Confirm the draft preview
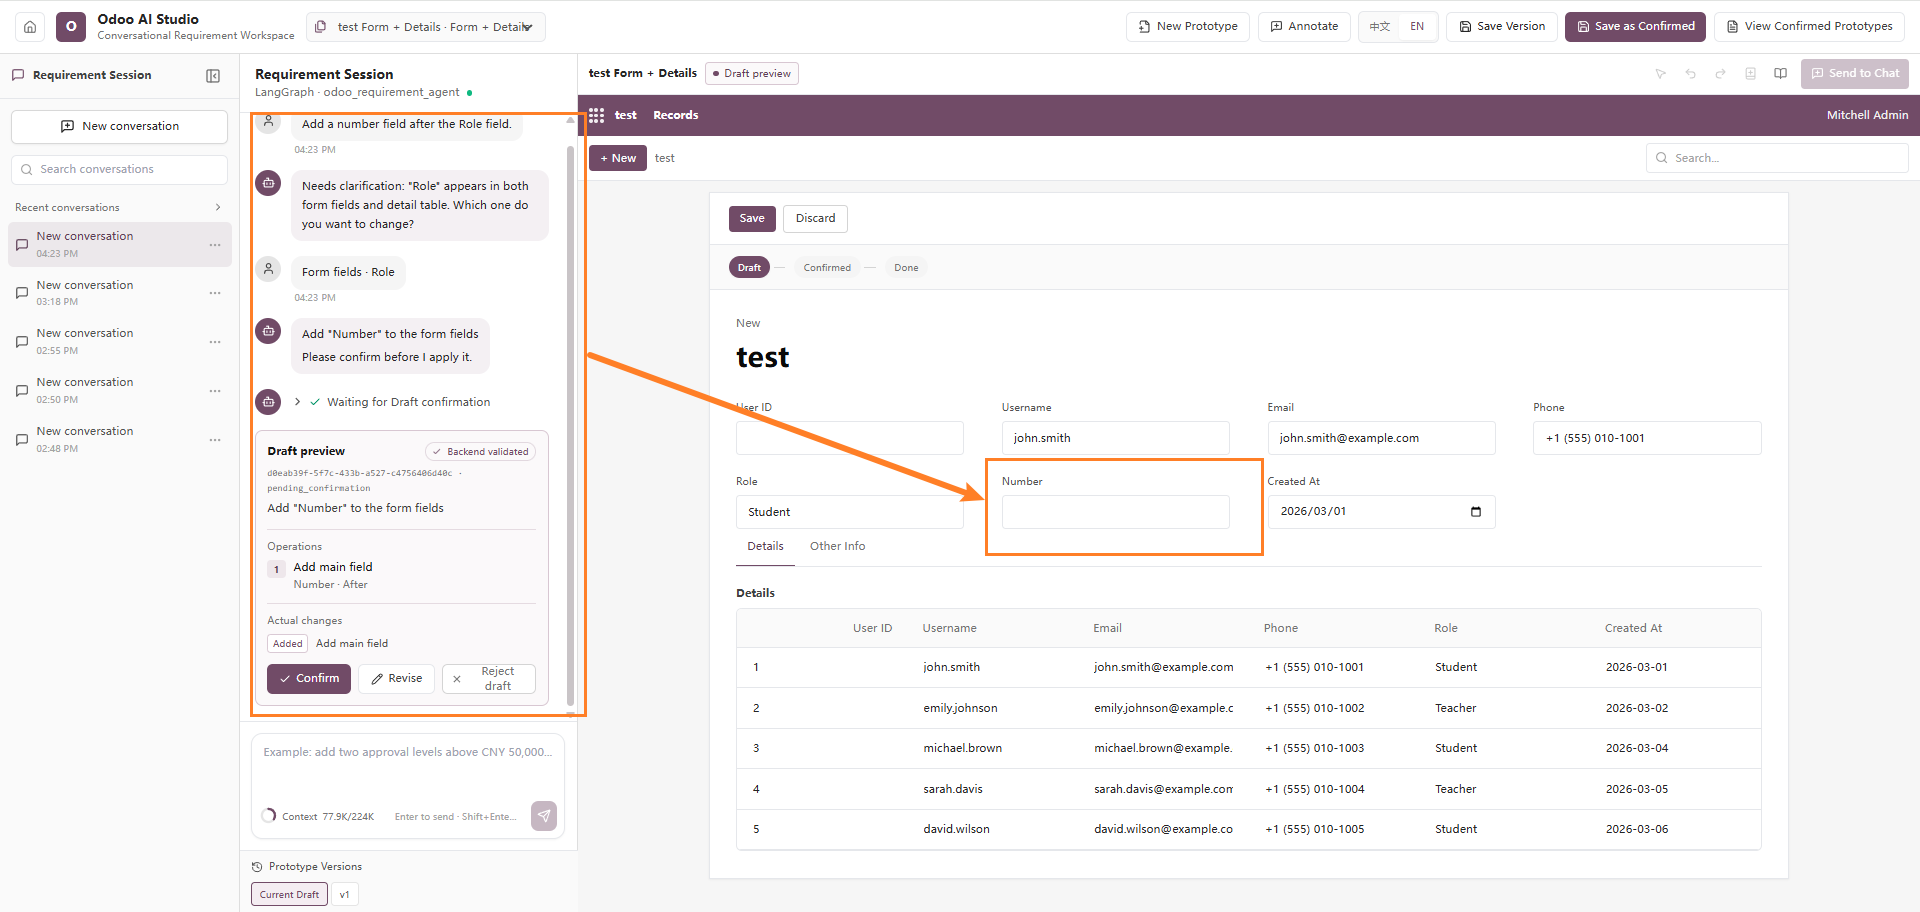The image size is (1920, 912). point(309,679)
